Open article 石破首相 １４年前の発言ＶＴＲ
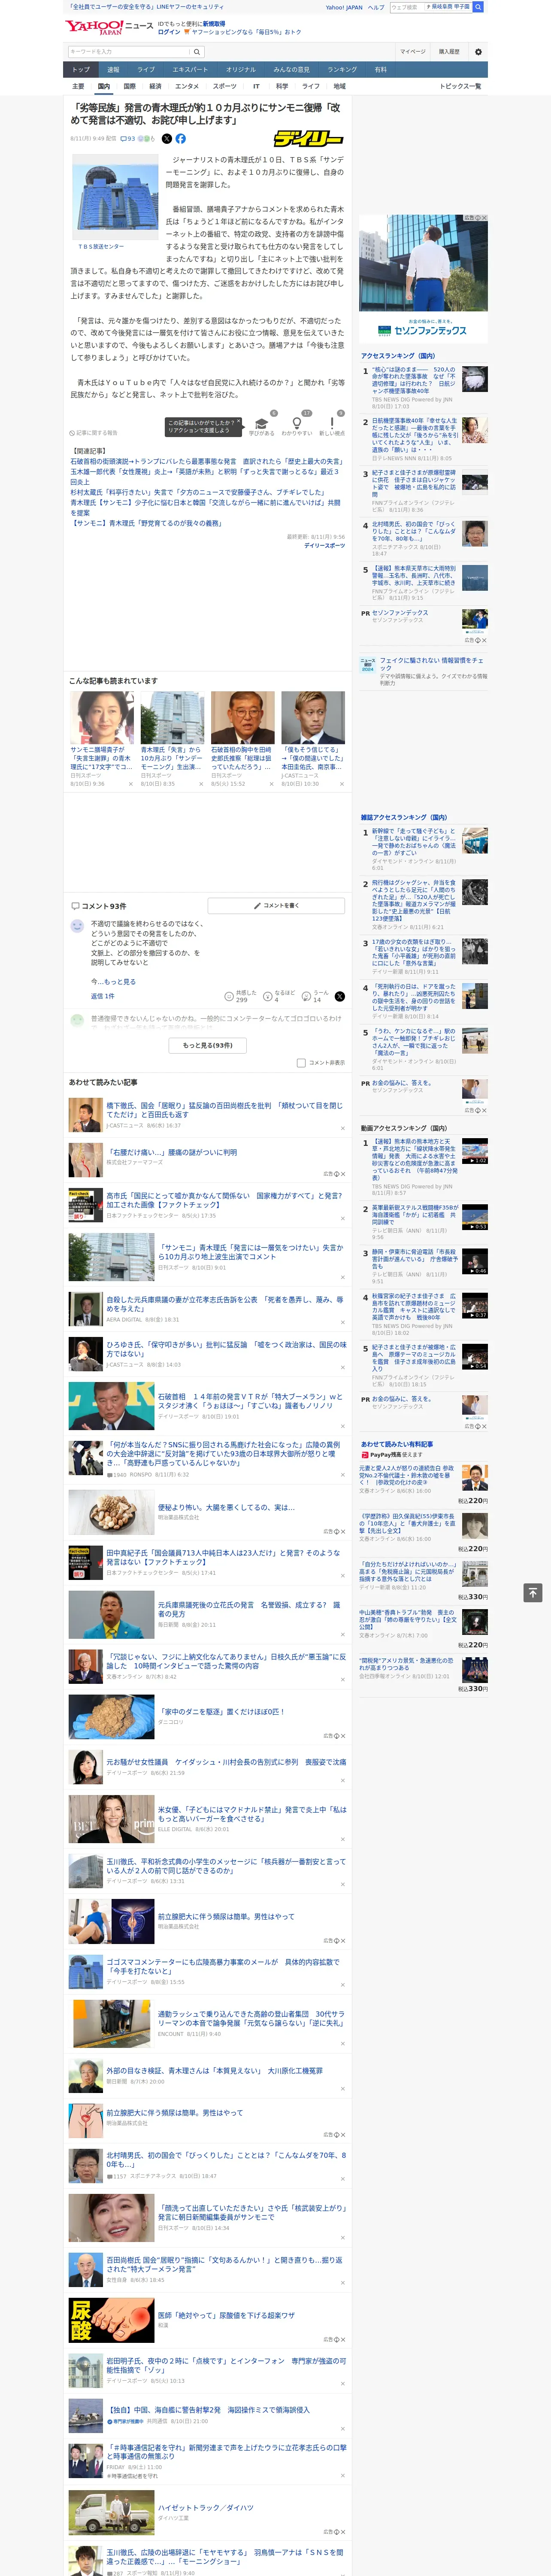 250,1401
